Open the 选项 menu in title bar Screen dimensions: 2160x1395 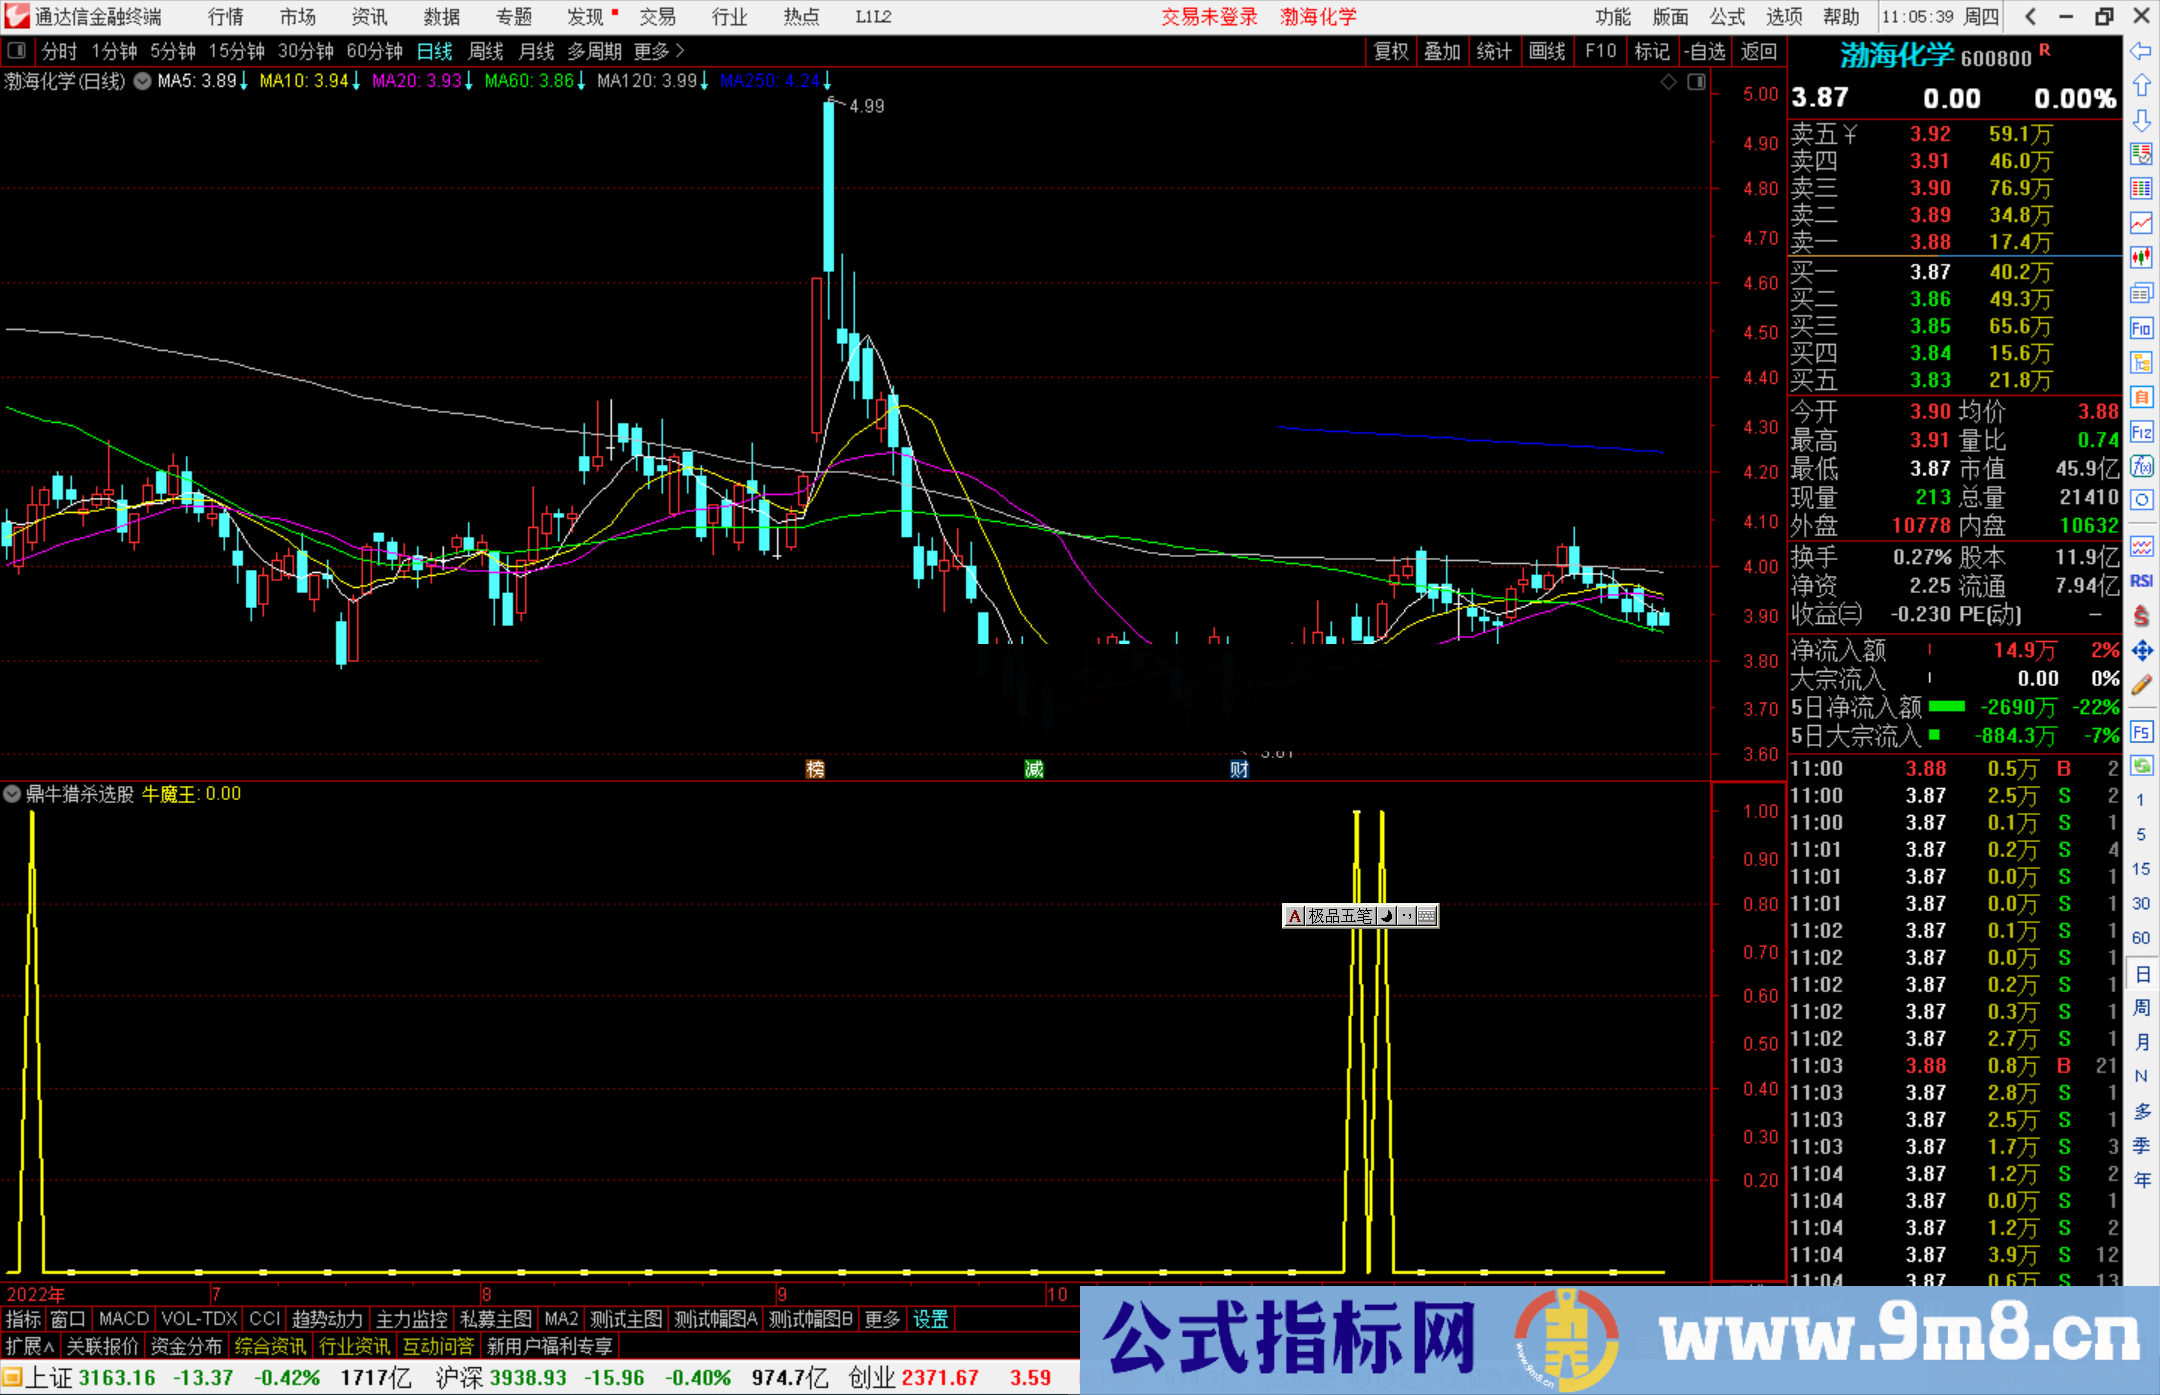point(1783,17)
